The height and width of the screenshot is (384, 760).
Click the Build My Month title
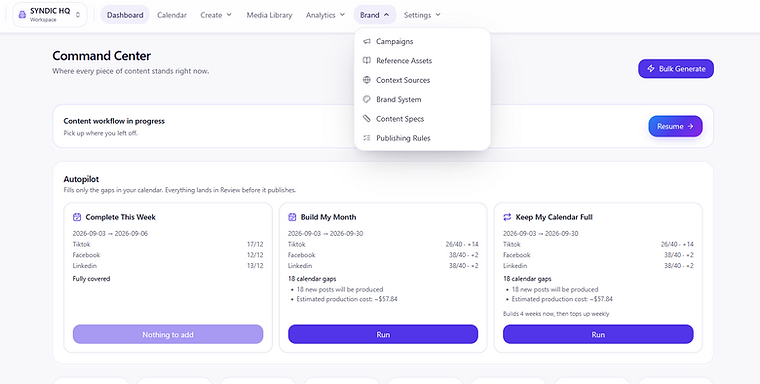tap(328, 217)
